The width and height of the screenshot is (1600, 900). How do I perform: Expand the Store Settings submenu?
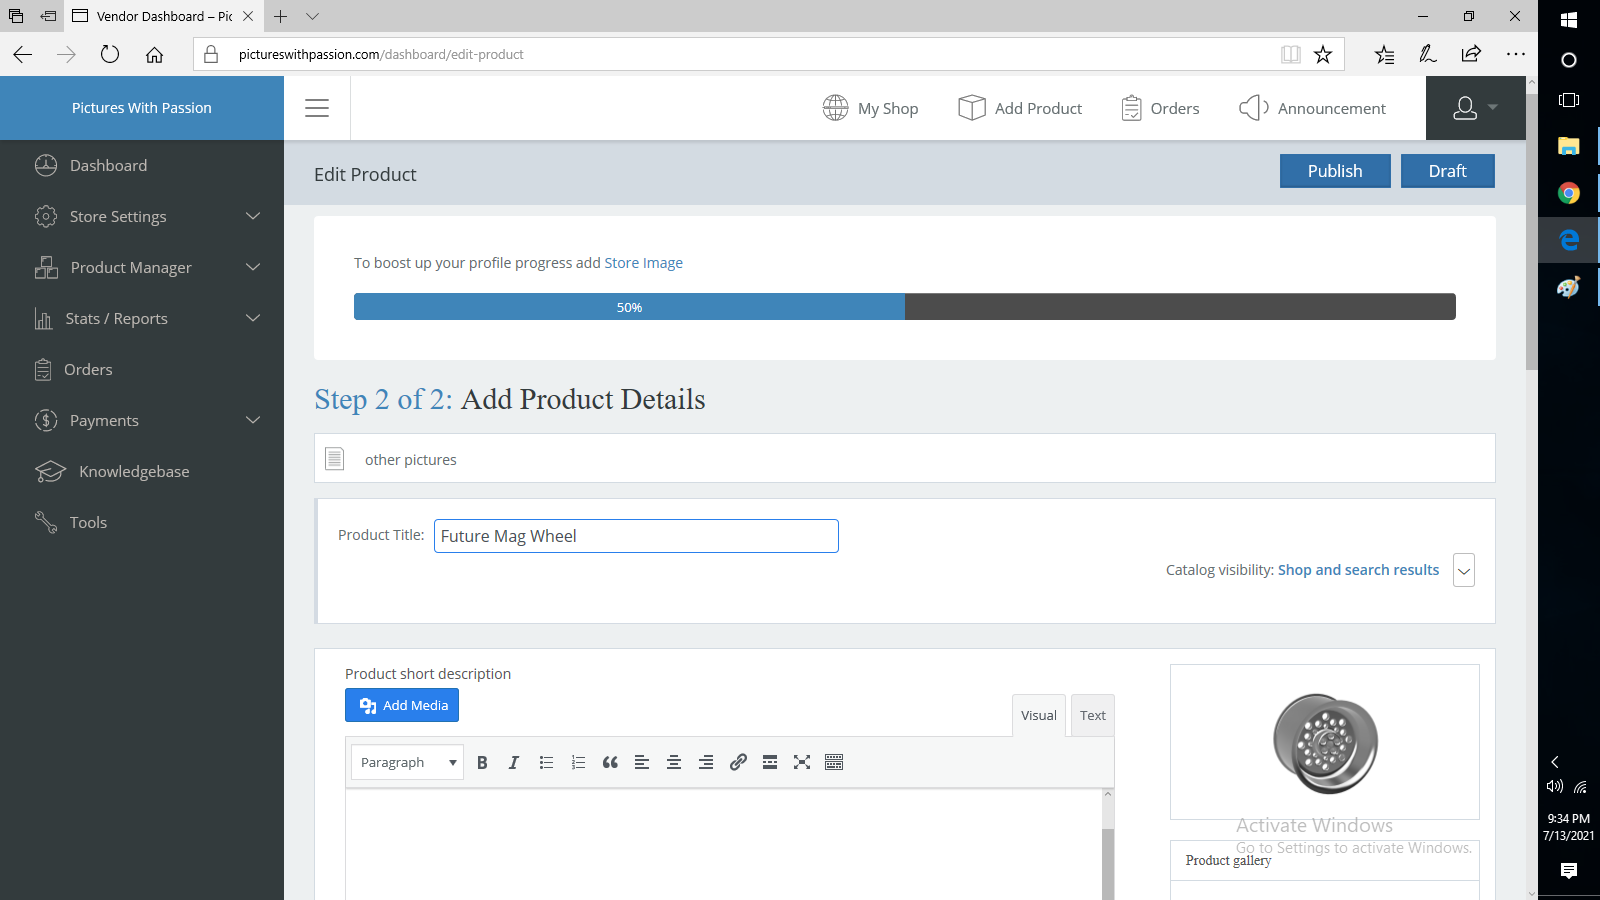(x=253, y=216)
